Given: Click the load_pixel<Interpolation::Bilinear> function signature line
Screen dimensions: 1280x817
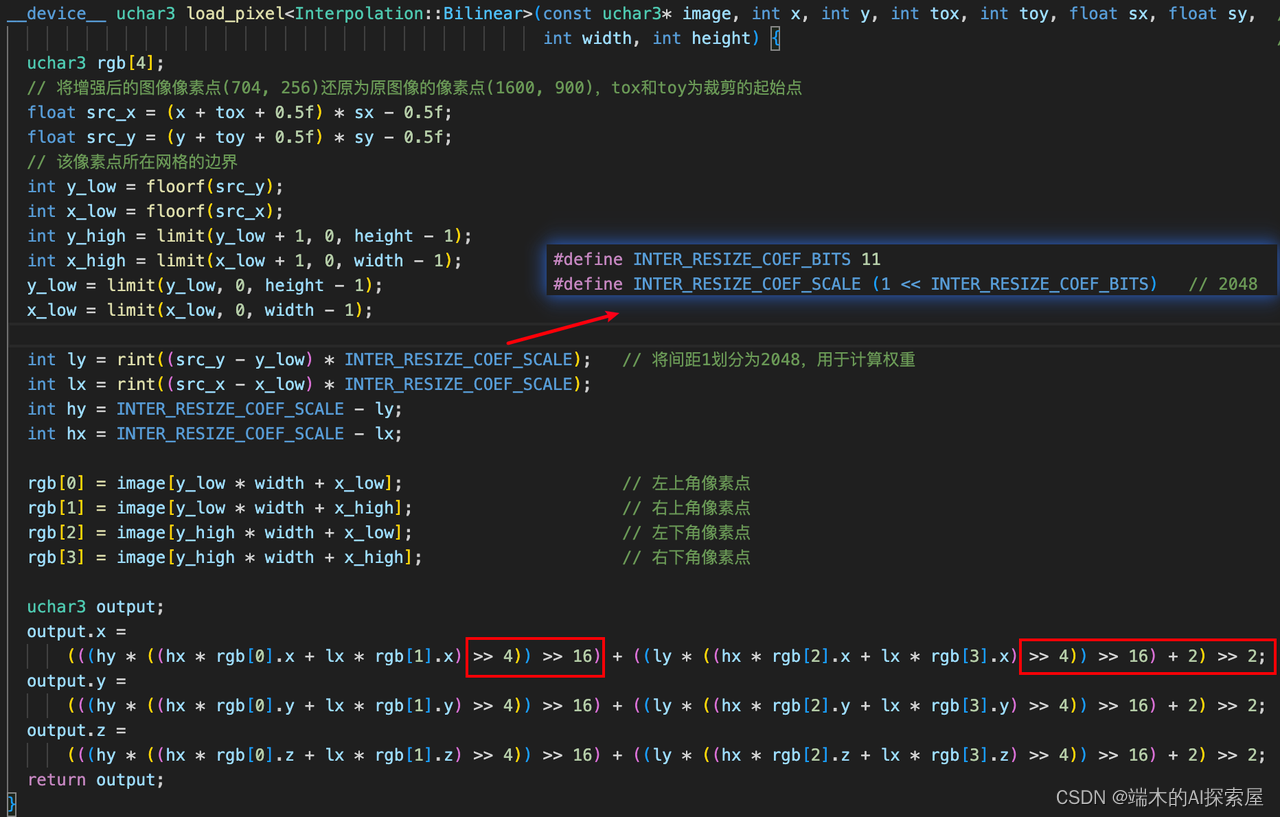Looking at the screenshot, I should click(632, 13).
